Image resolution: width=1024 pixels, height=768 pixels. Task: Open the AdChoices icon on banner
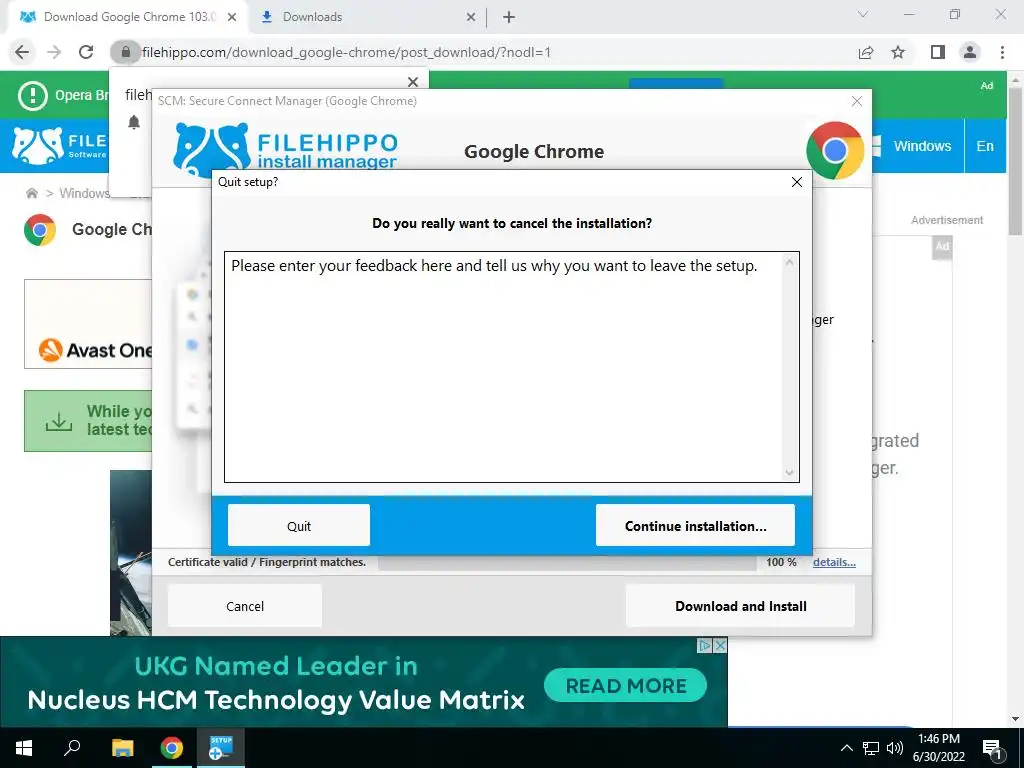coord(705,645)
